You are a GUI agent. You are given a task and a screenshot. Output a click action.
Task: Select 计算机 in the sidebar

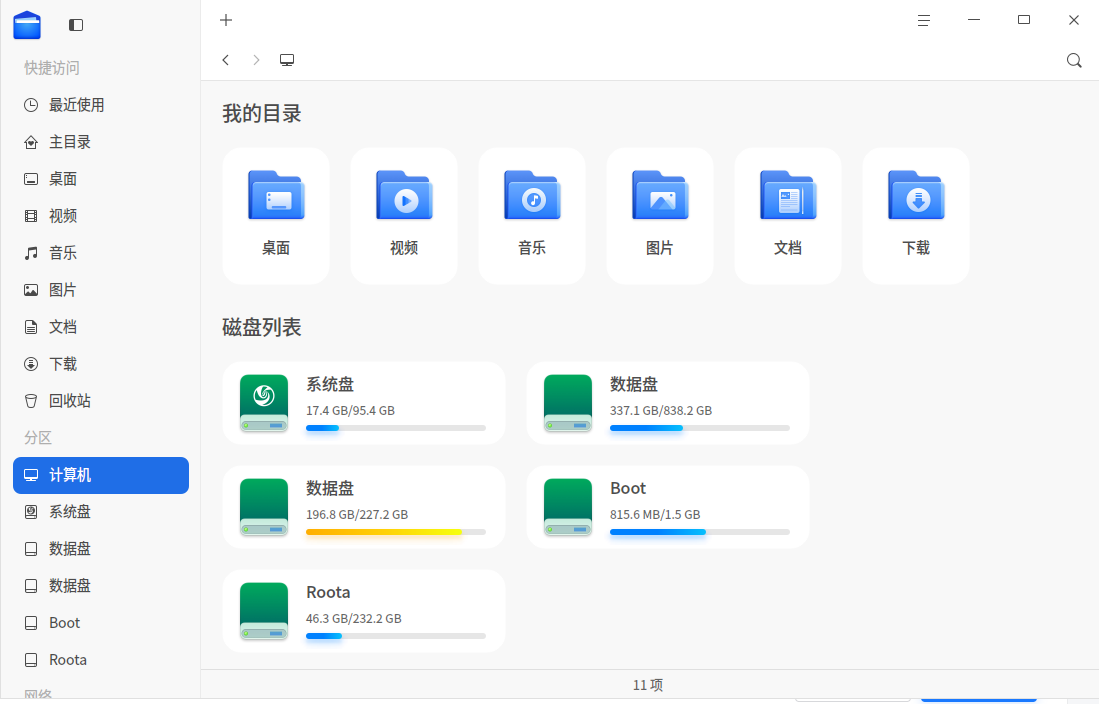pyautogui.click(x=101, y=475)
